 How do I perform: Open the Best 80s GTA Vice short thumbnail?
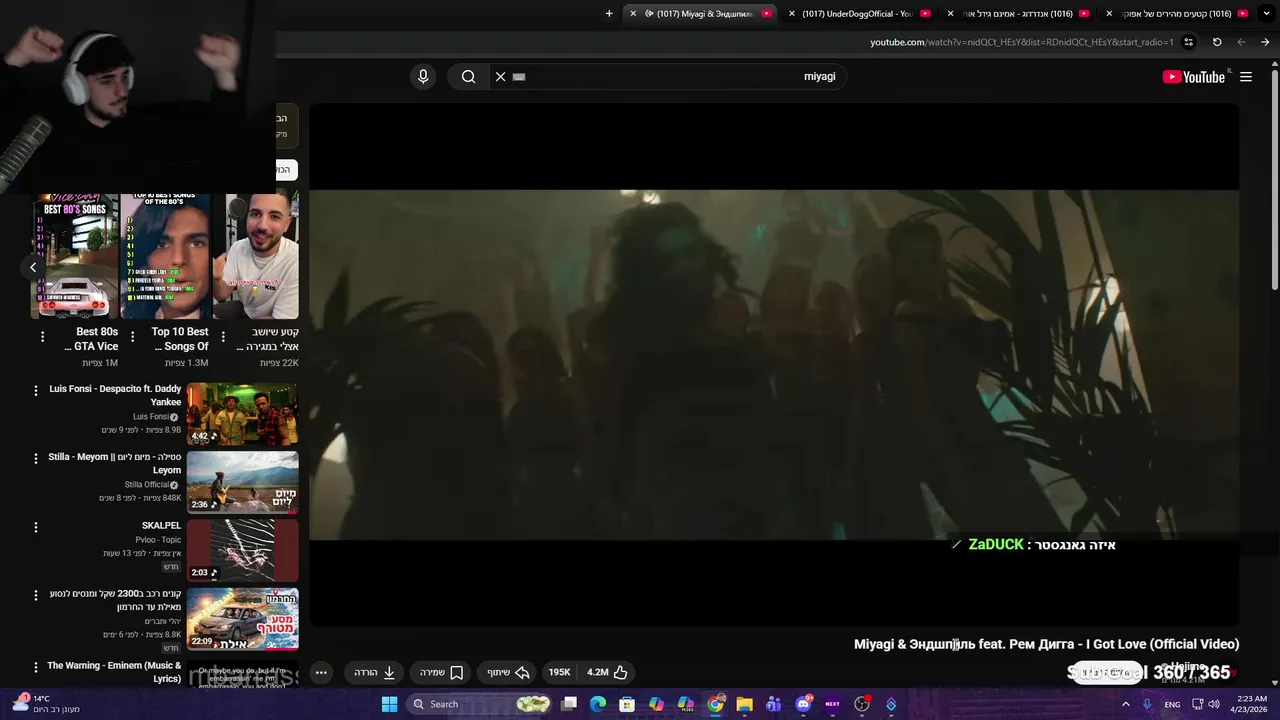click(x=75, y=257)
